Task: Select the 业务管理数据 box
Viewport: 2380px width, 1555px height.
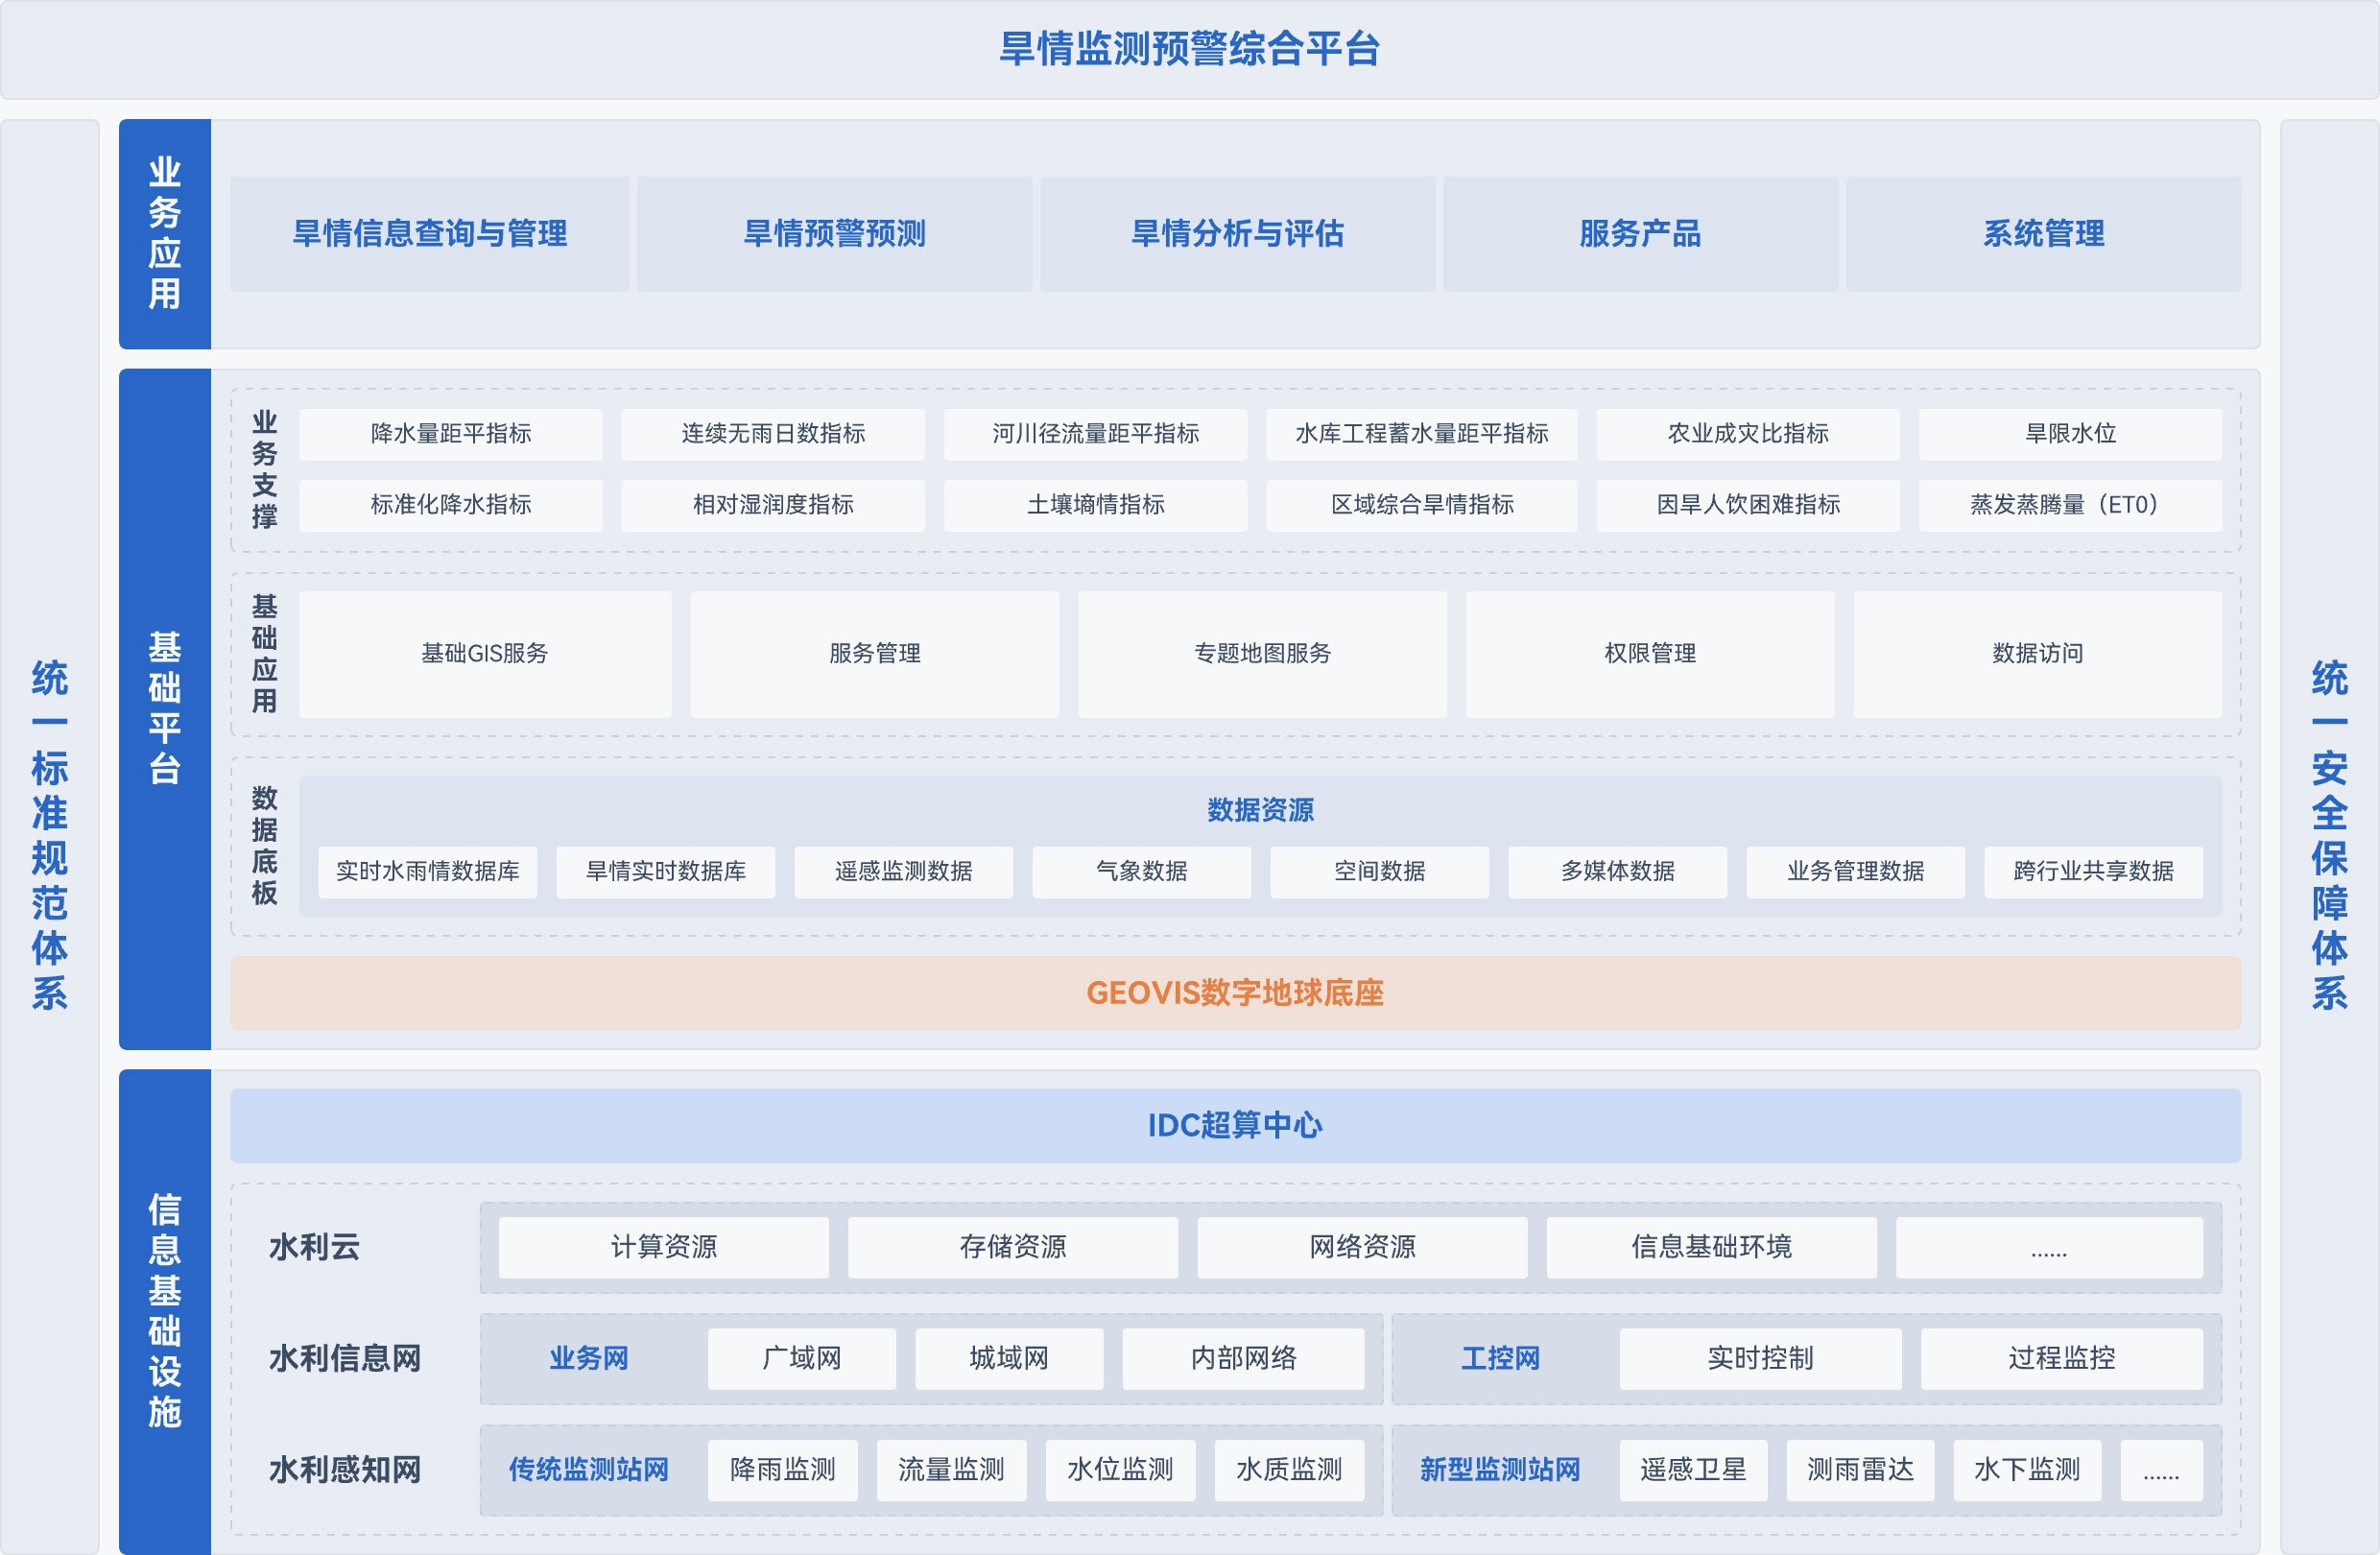Action: pyautogui.click(x=1856, y=872)
